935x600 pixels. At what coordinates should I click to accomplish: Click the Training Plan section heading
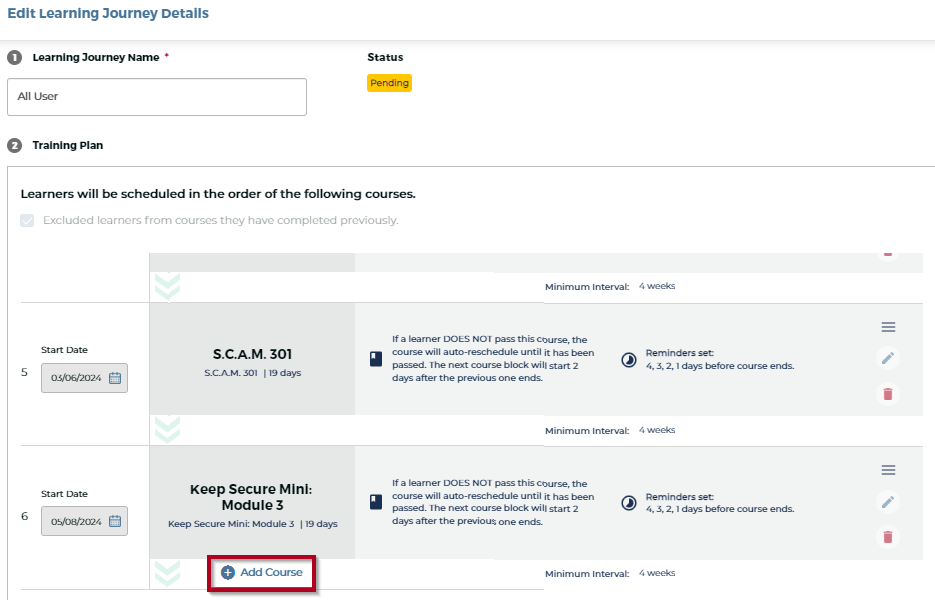(67, 146)
